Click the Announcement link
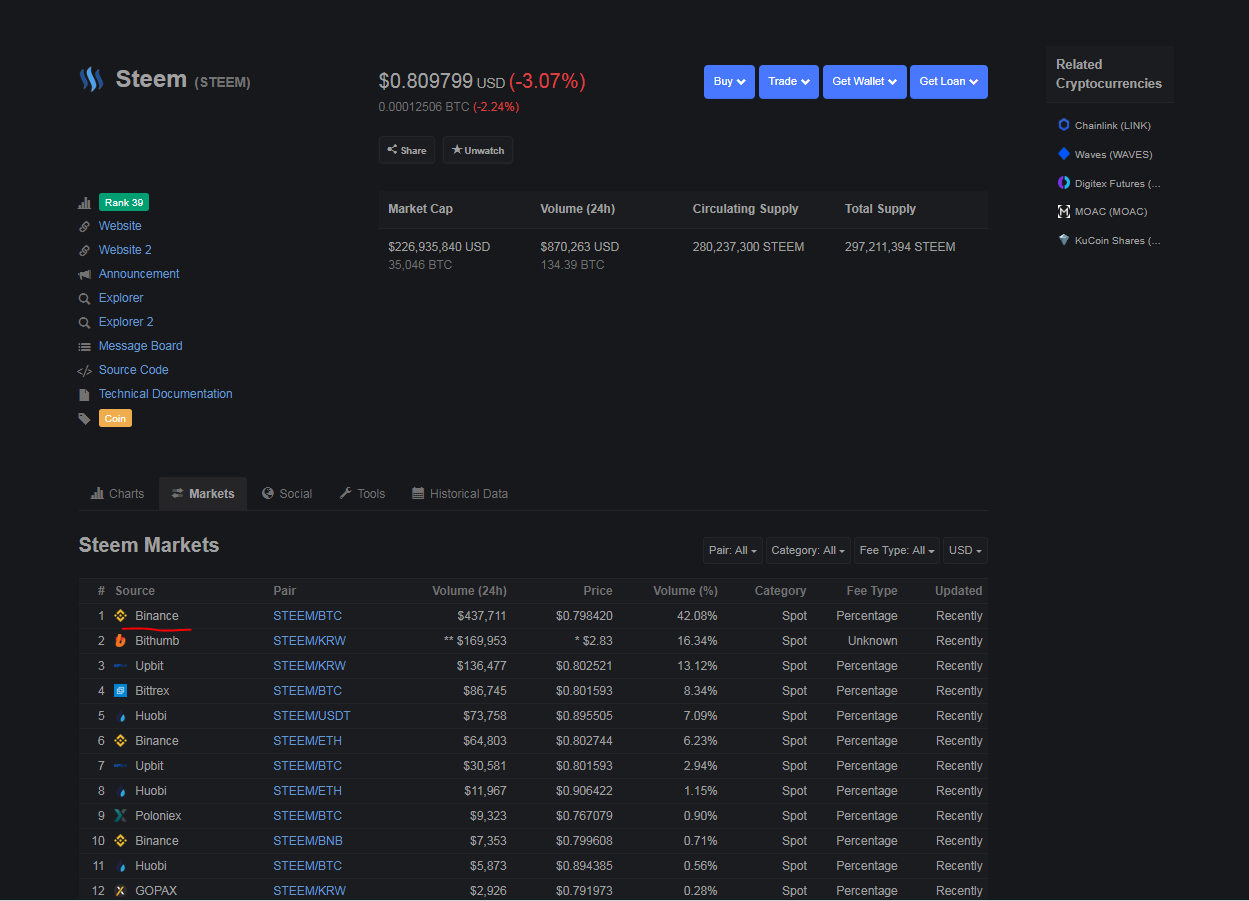The image size is (1249, 901). click(x=139, y=274)
